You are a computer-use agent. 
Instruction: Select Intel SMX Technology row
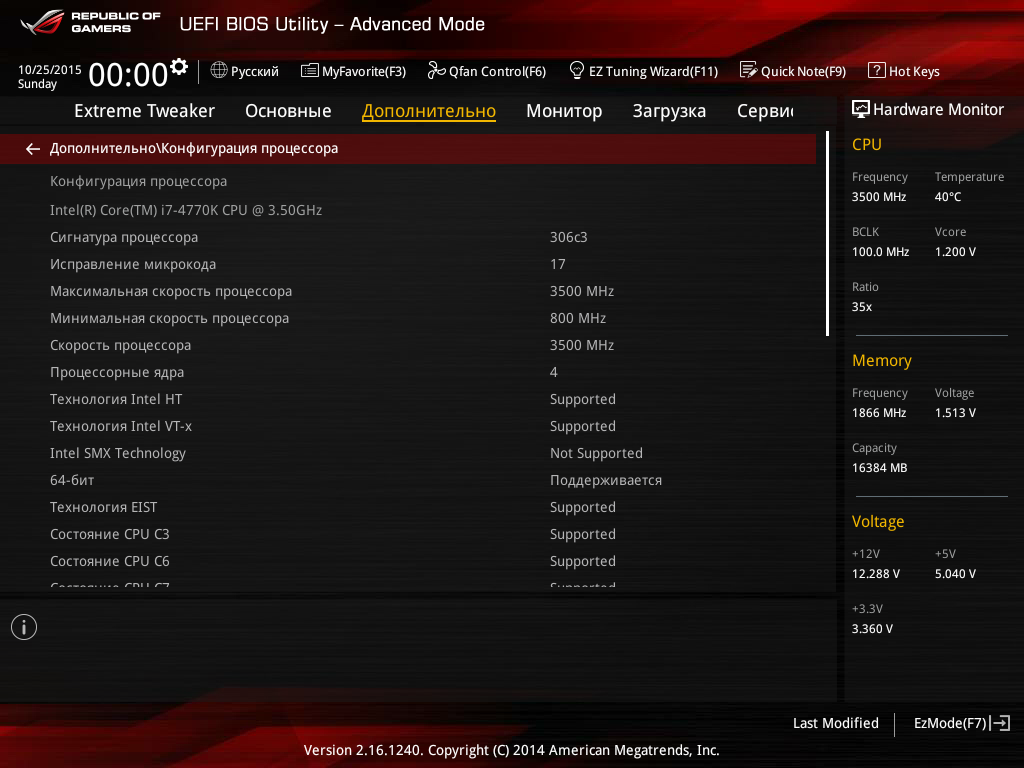[408, 453]
